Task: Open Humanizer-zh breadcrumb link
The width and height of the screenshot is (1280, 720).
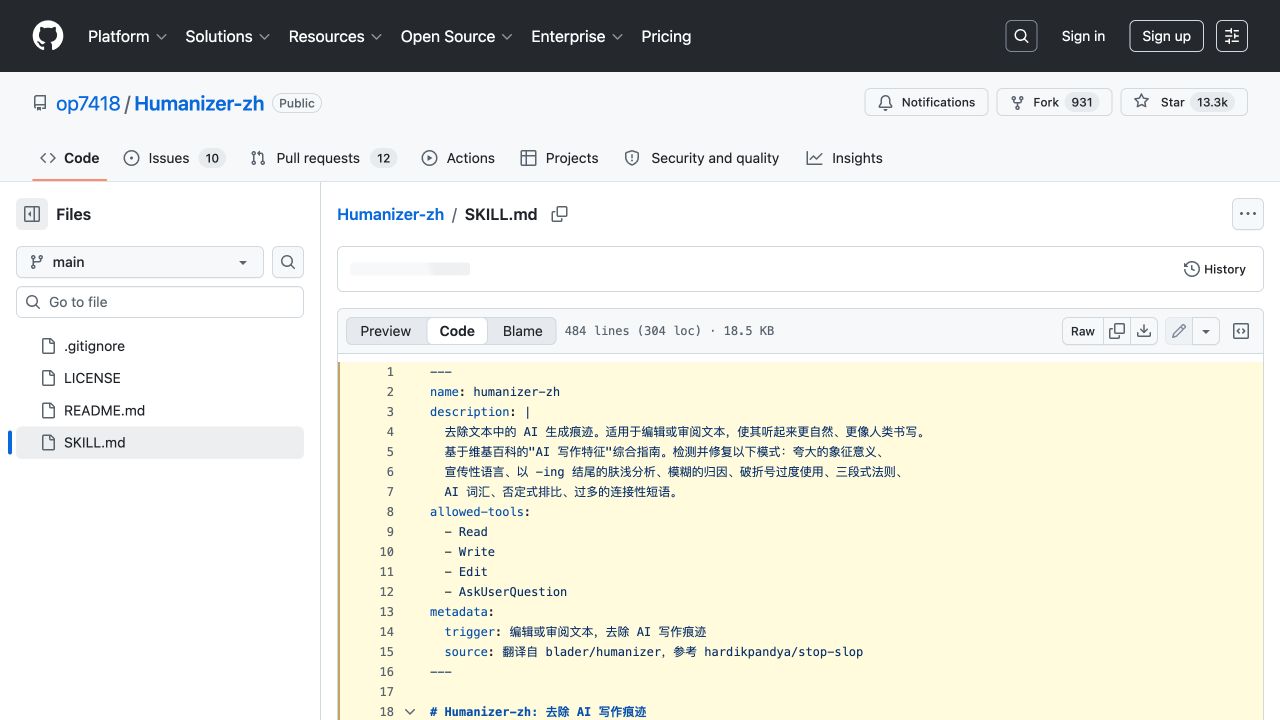Action: [x=391, y=214]
